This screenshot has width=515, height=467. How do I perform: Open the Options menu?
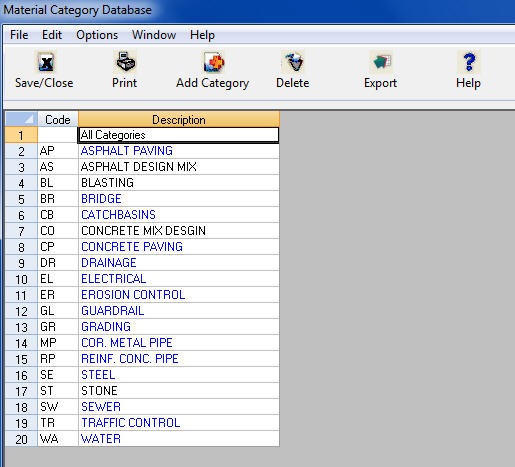pos(97,35)
